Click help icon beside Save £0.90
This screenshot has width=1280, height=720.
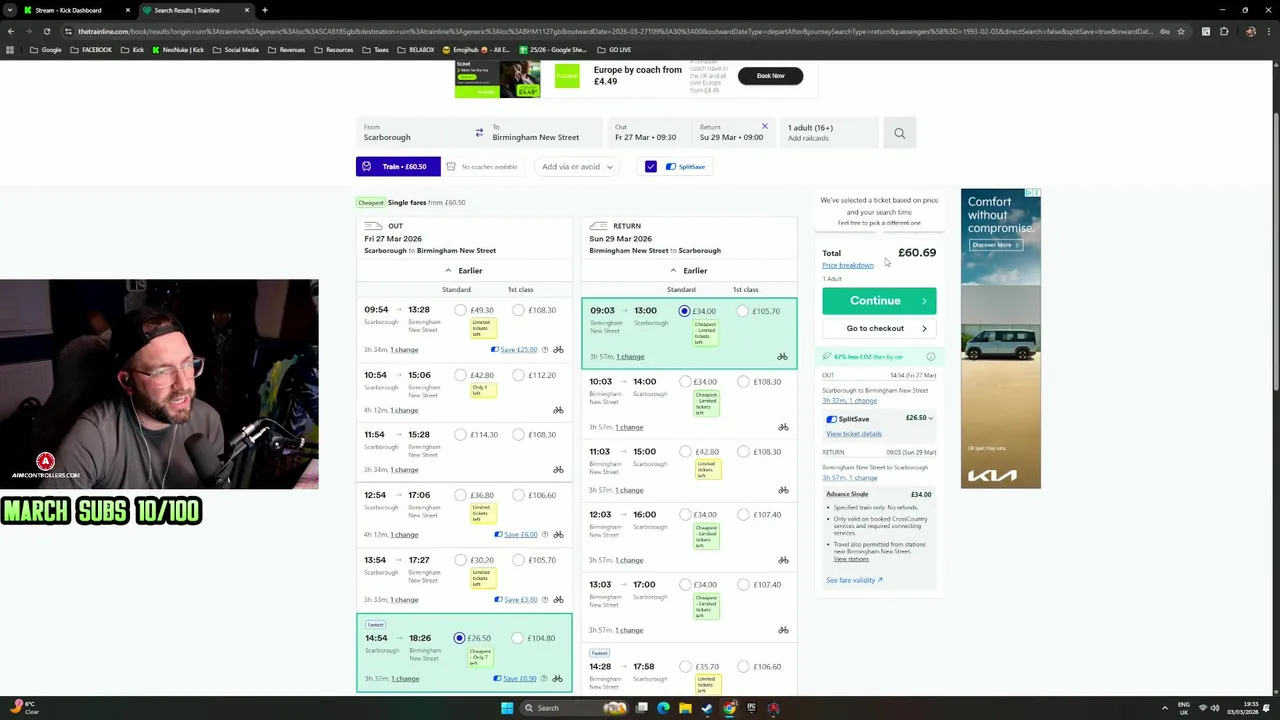[x=543, y=679]
